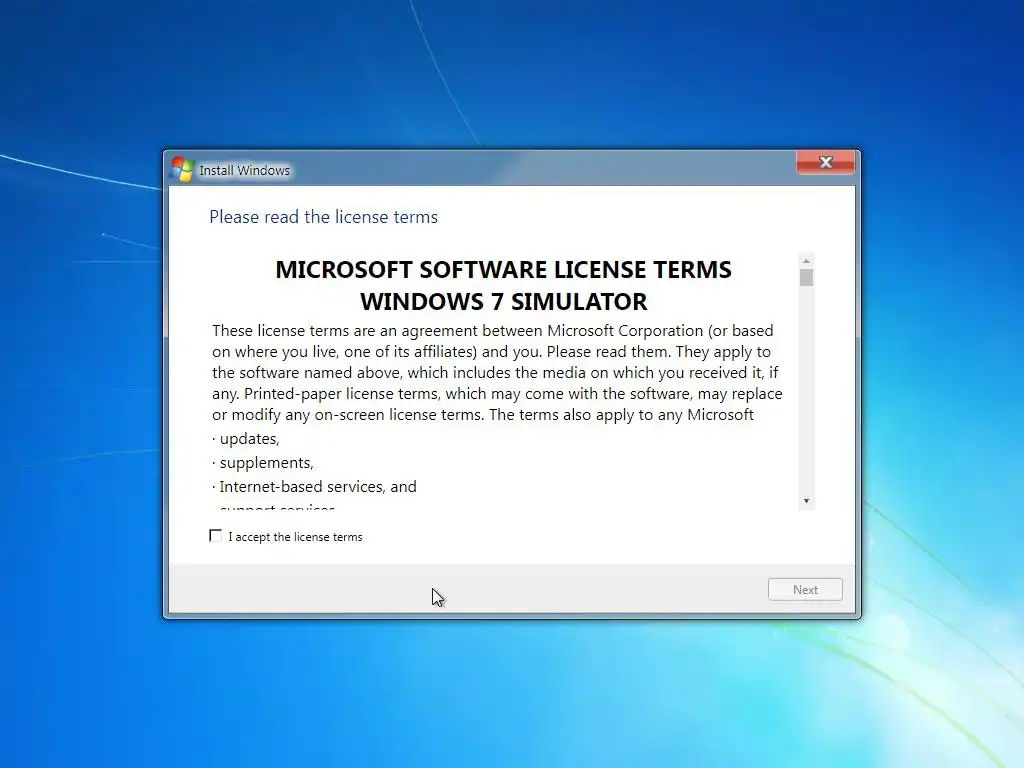Screen dimensions: 1024x768
Task: Click the Next button
Action: pos(805,589)
